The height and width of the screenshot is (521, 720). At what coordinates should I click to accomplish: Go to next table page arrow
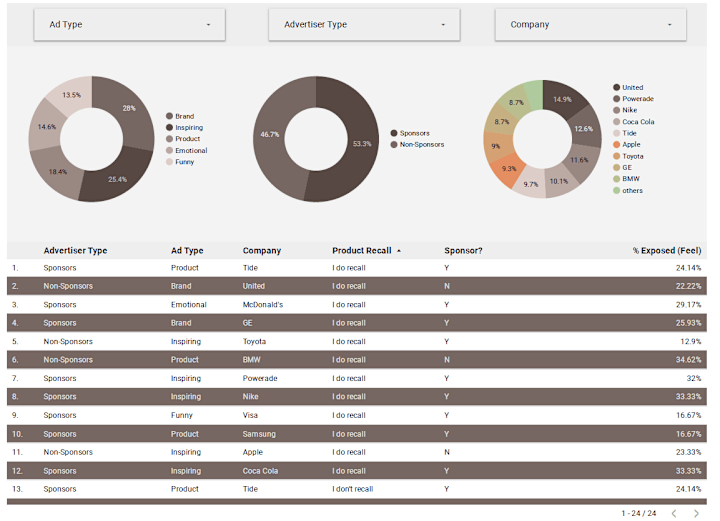click(x=697, y=513)
